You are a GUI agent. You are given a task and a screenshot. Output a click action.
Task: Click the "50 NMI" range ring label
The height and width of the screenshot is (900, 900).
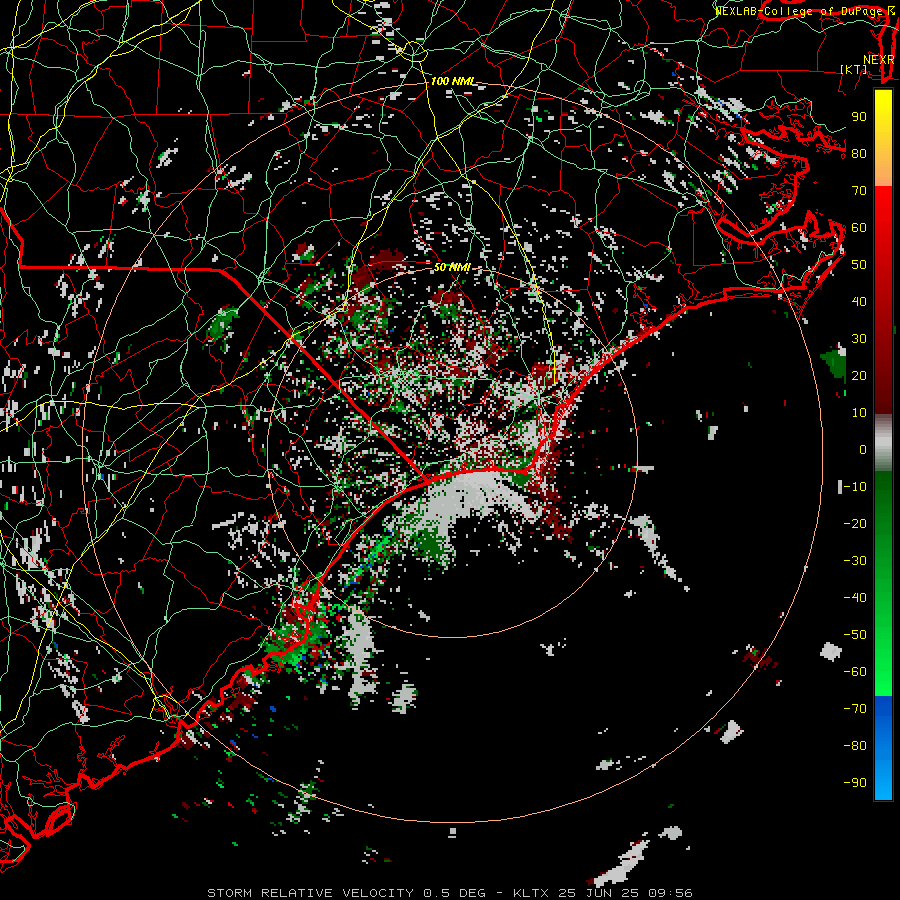452,267
